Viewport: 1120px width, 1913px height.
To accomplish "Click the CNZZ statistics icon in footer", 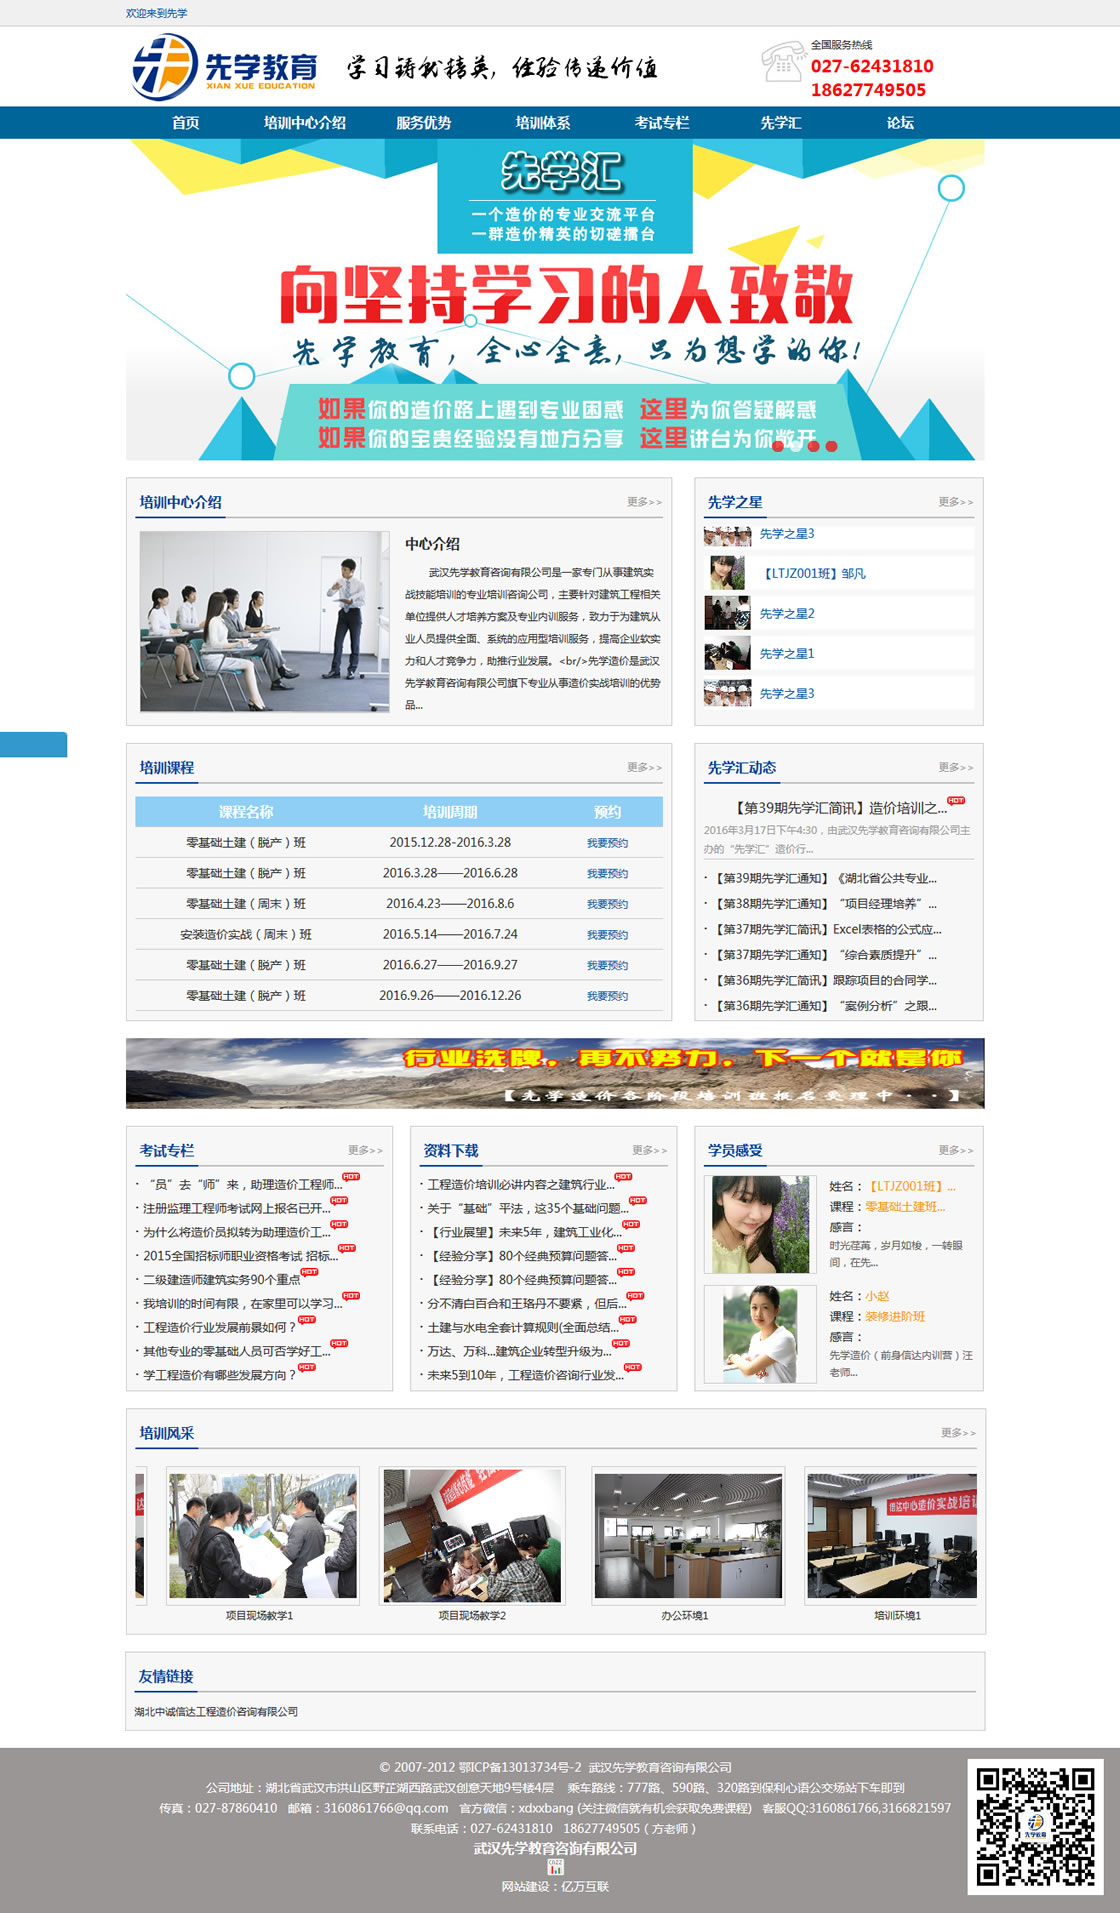I will point(556,1867).
